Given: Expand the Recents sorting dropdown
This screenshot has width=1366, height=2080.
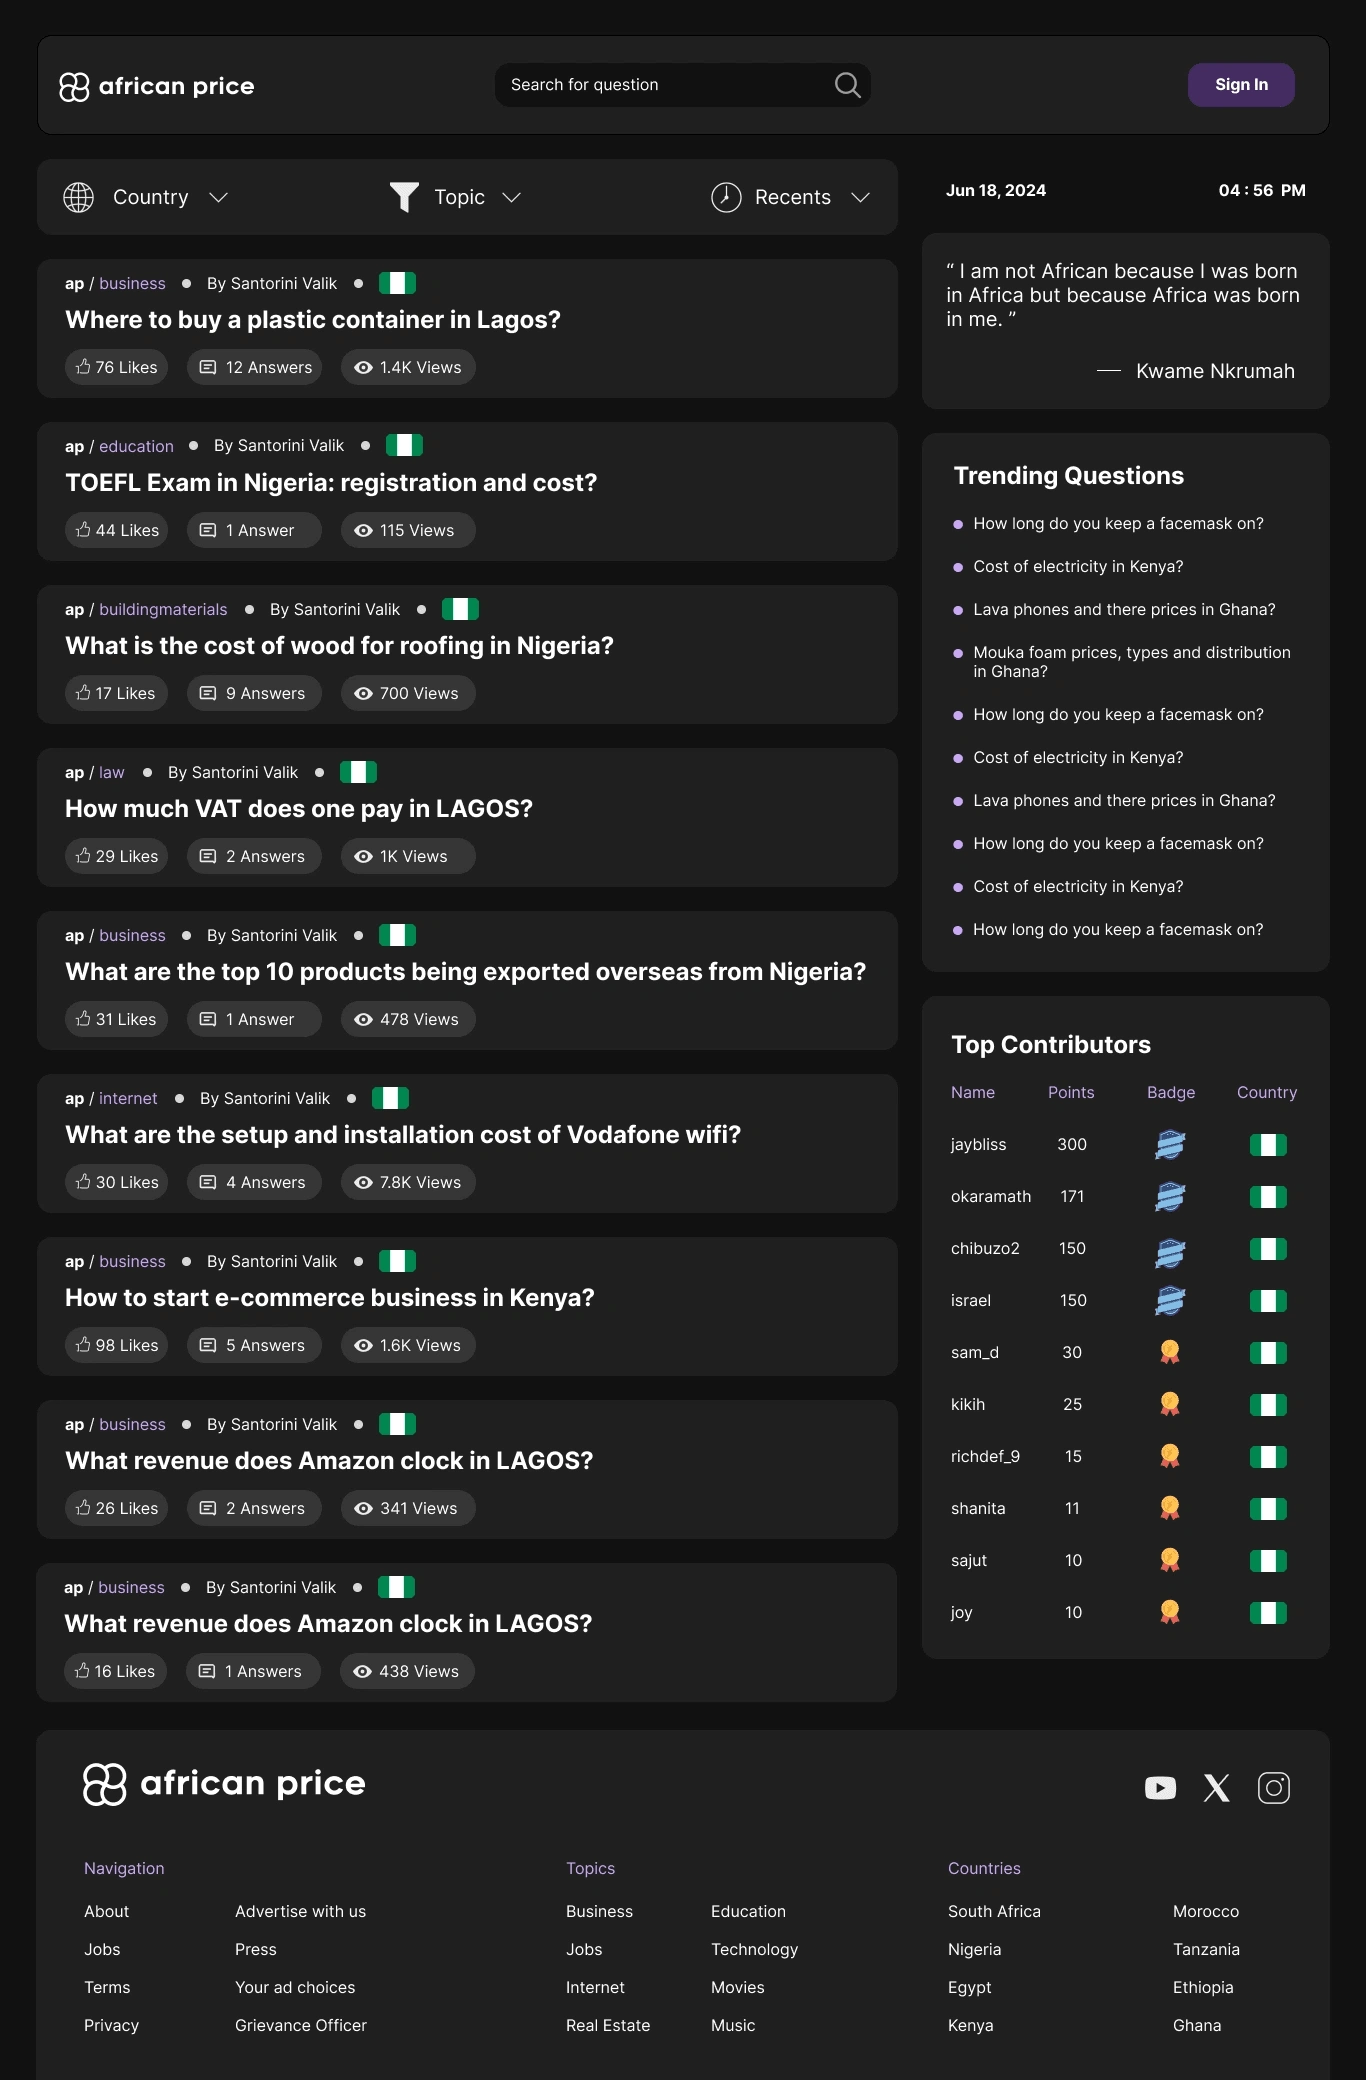Looking at the screenshot, I should [x=790, y=197].
